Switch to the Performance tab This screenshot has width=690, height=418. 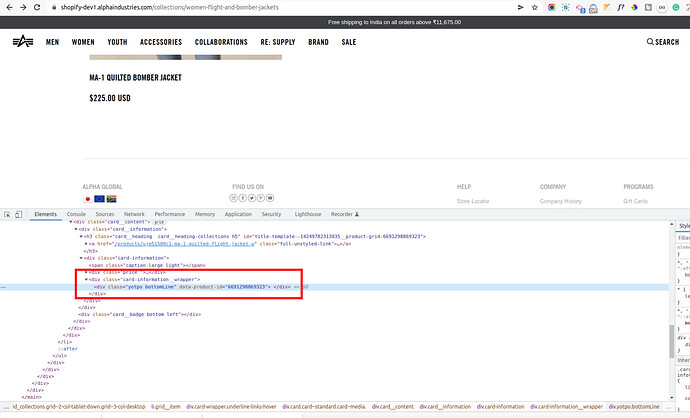click(x=170, y=214)
